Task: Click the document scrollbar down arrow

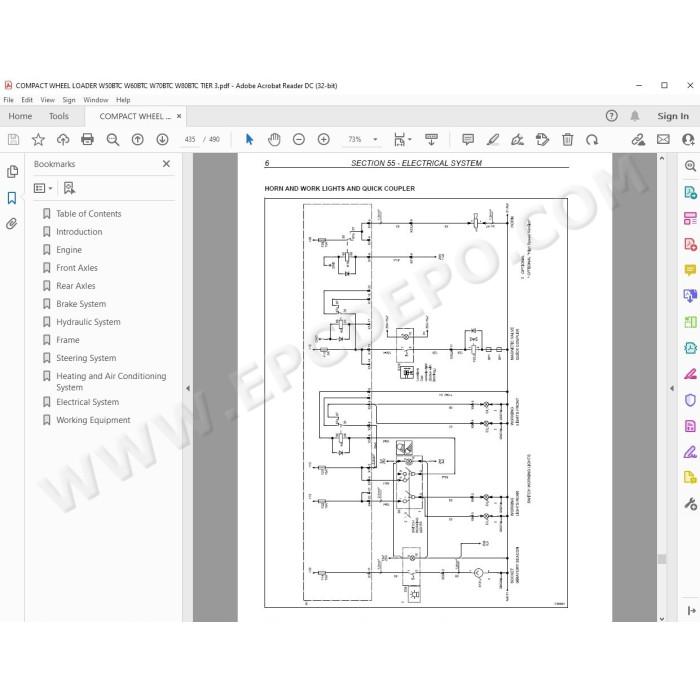Action: click(662, 618)
